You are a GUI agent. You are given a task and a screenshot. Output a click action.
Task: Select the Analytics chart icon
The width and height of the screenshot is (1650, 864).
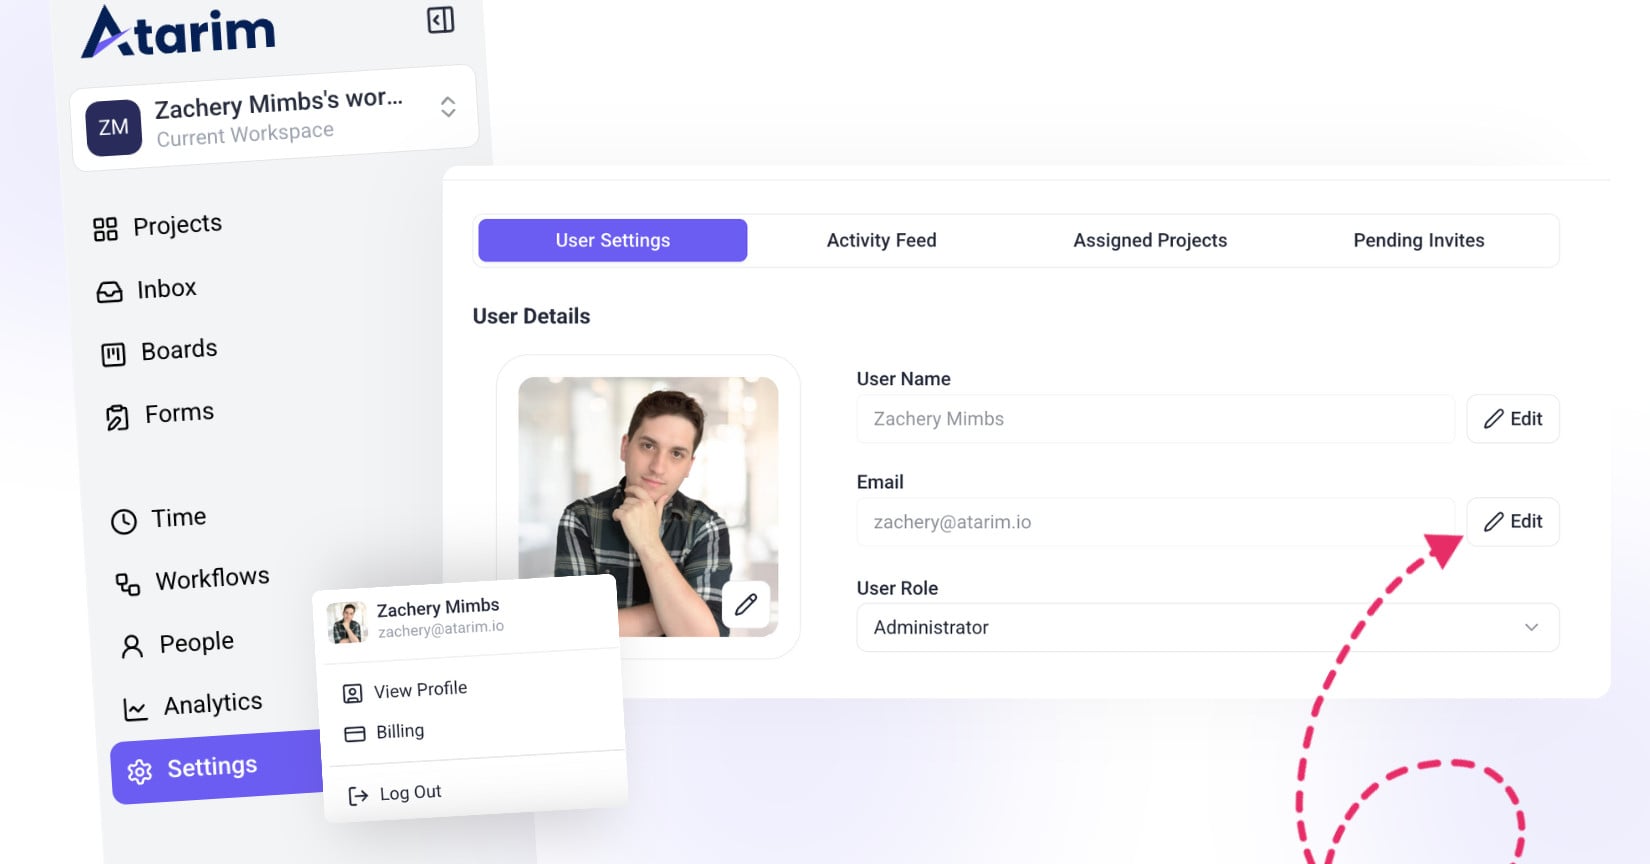pyautogui.click(x=135, y=709)
